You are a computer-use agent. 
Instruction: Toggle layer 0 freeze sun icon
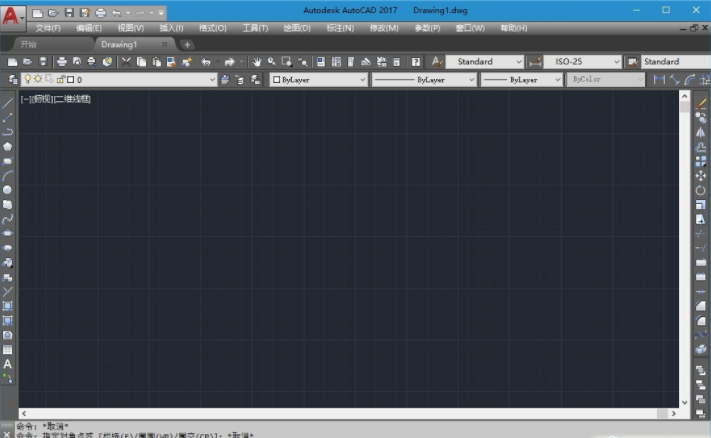click(x=38, y=79)
